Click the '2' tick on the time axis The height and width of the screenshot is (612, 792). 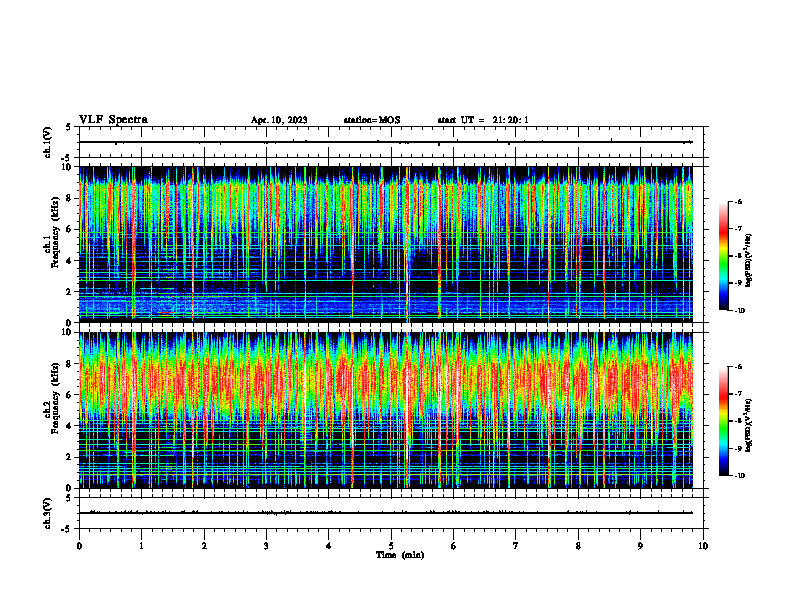[204, 546]
